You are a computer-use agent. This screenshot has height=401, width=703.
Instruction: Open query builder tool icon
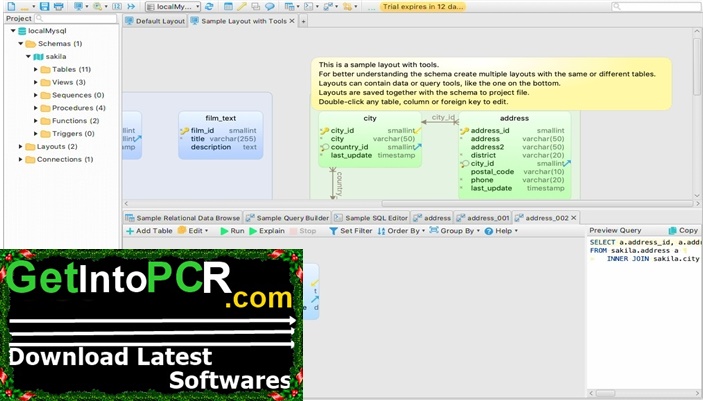click(x=328, y=6)
